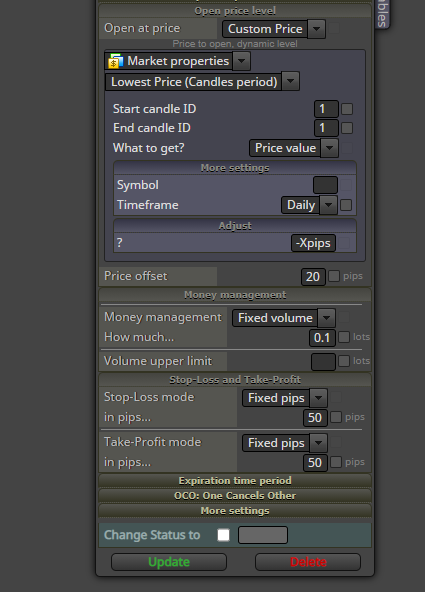
Task: Toggle the Price offset pips checkbox
Action: [334, 276]
